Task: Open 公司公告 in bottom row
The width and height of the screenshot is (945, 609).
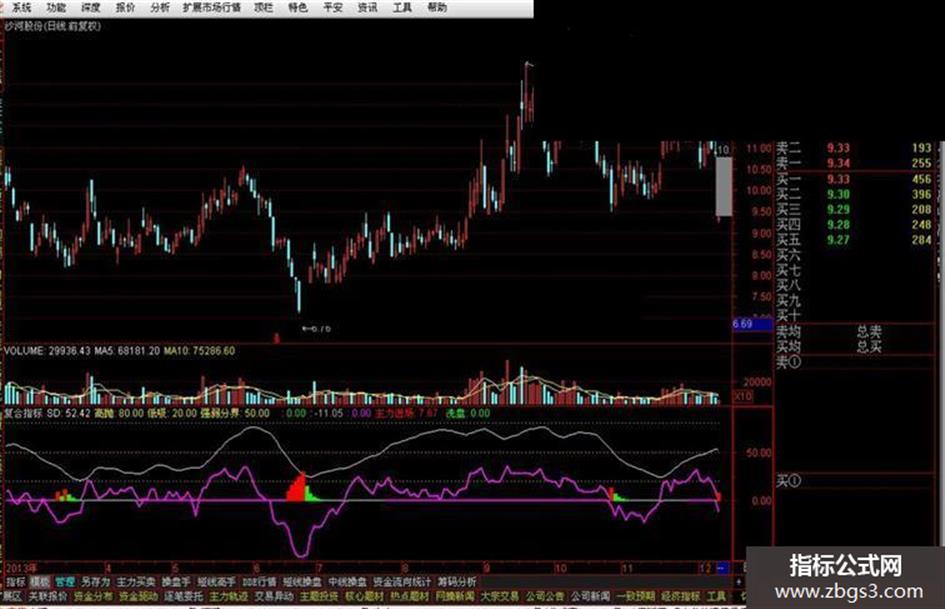Action: pyautogui.click(x=545, y=596)
